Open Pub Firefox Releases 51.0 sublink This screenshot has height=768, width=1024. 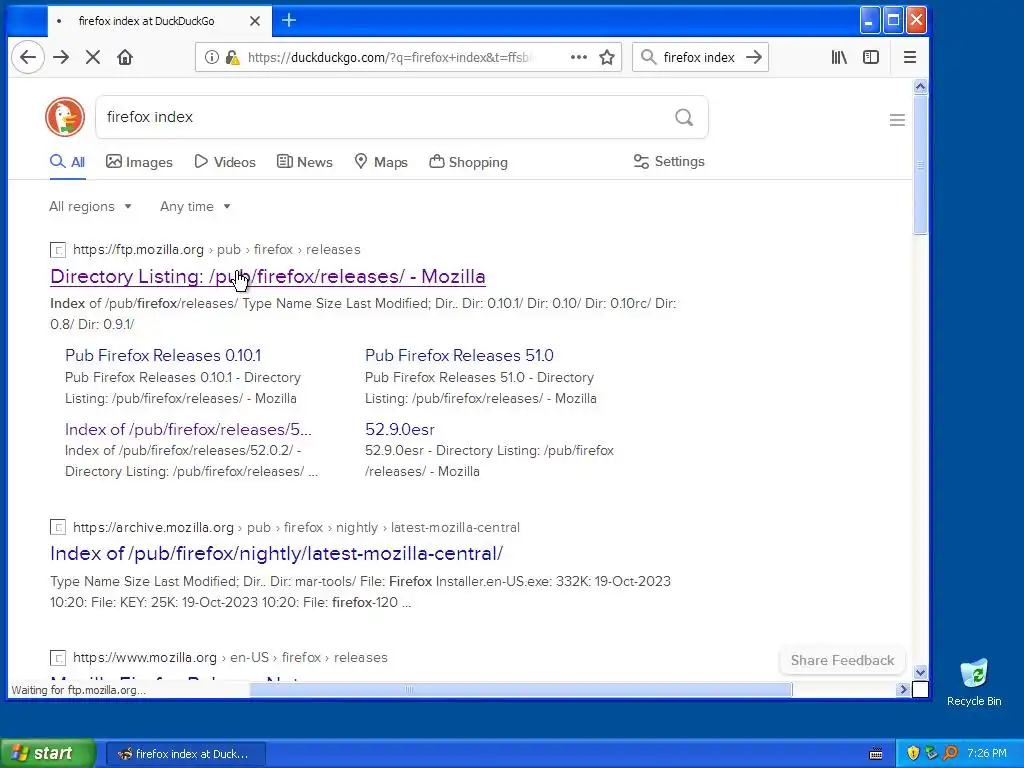[x=459, y=355]
